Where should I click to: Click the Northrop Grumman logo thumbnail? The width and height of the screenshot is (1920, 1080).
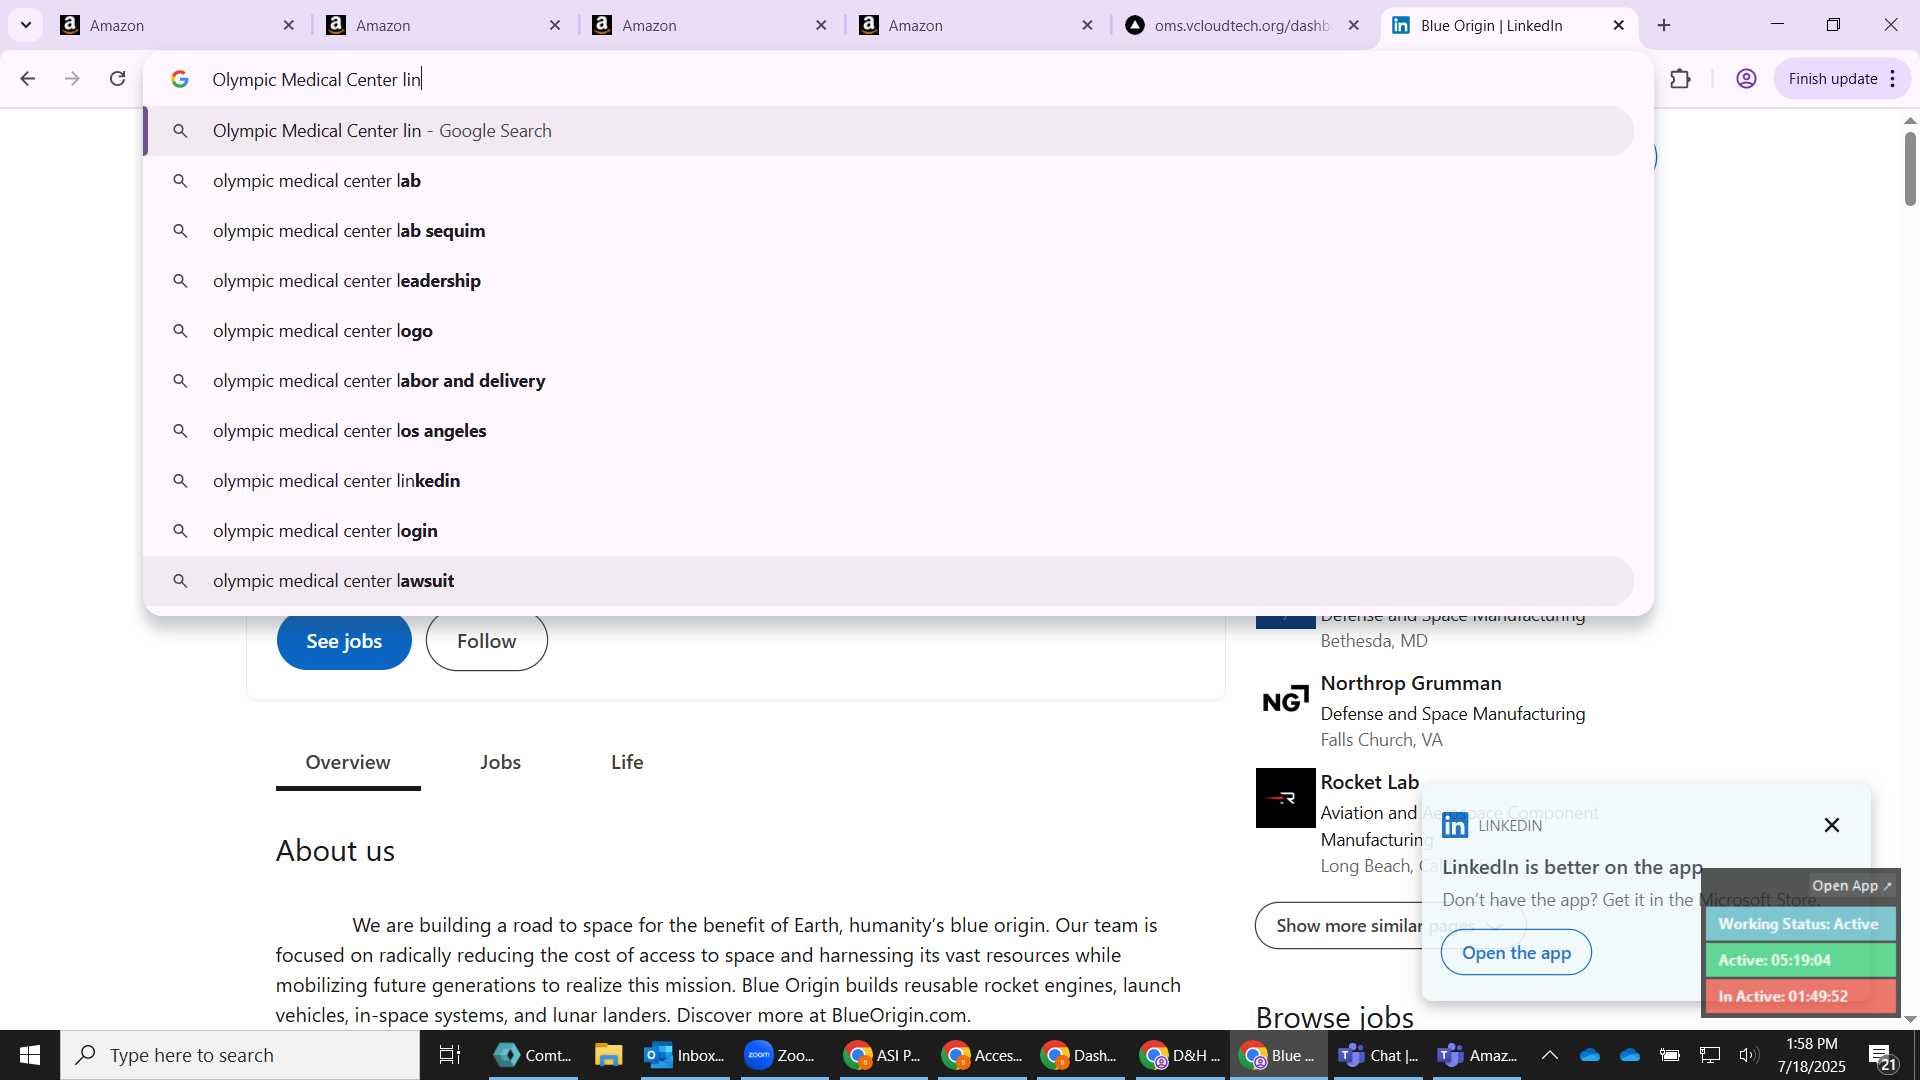(x=1285, y=699)
